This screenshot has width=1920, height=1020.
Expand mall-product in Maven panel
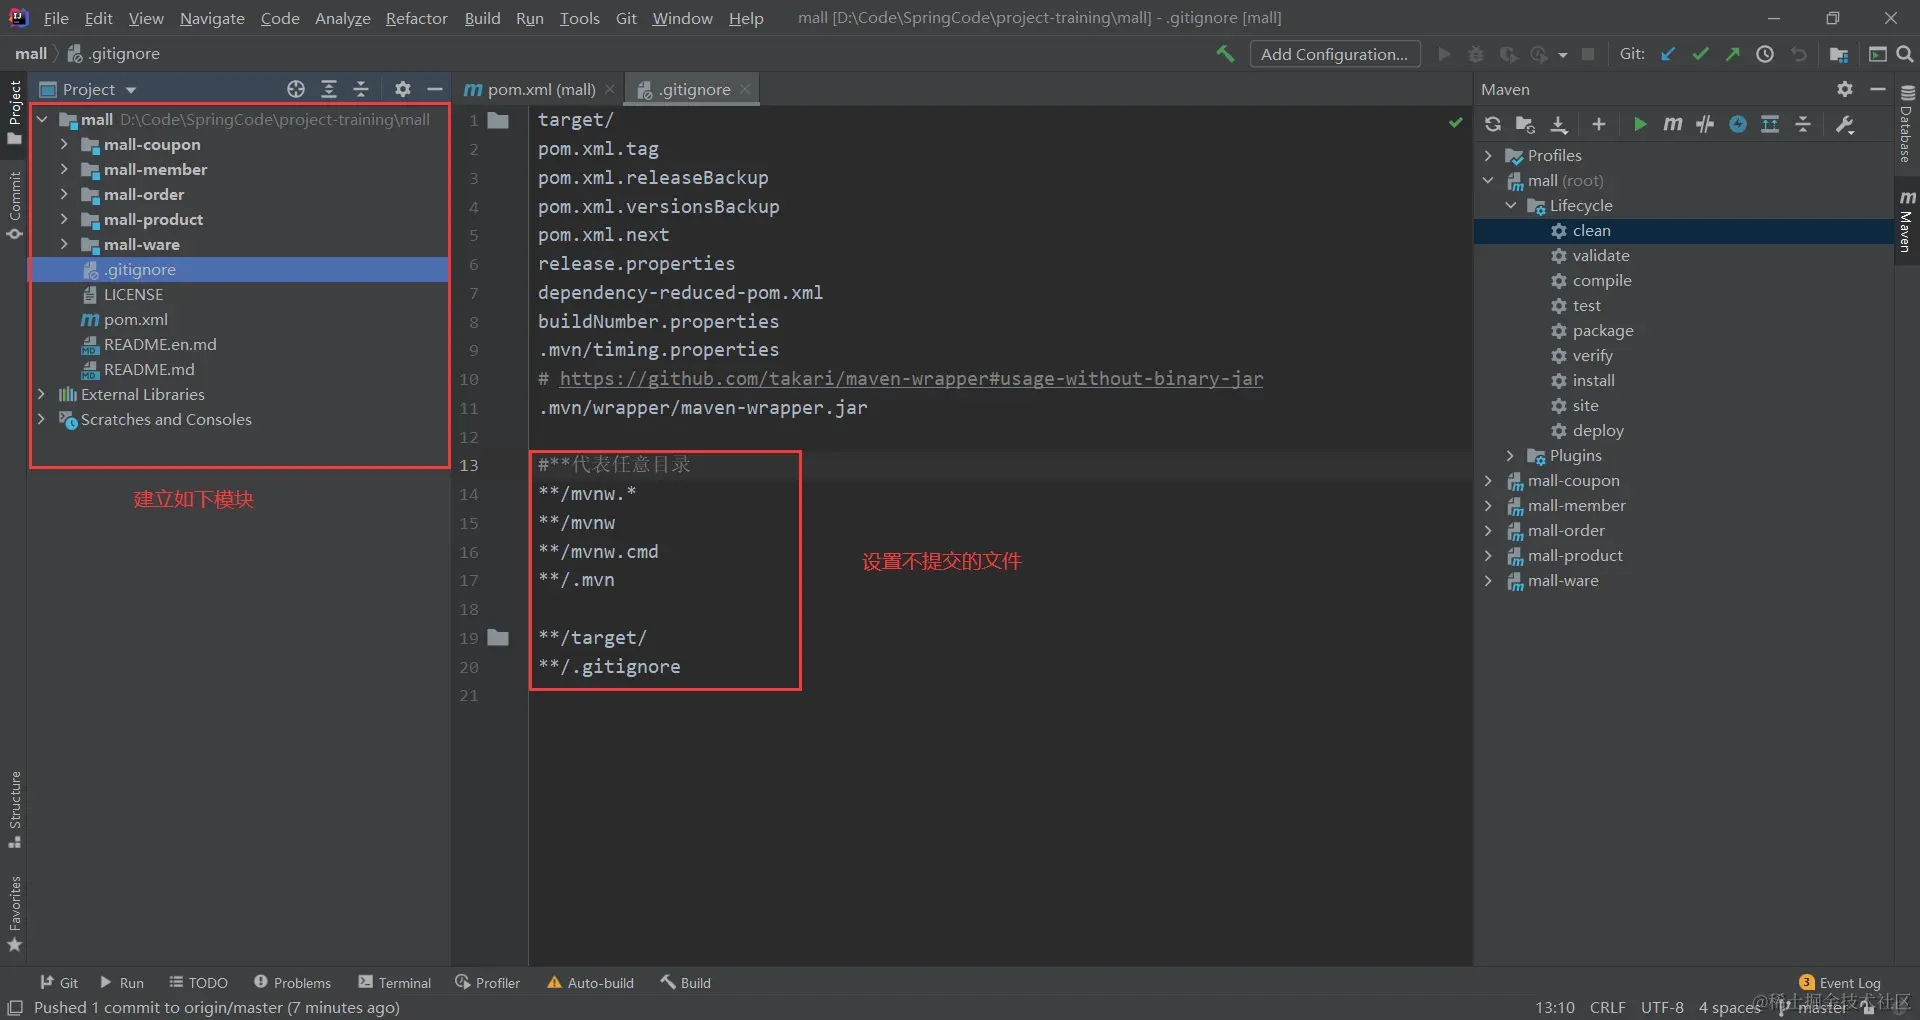pos(1488,555)
